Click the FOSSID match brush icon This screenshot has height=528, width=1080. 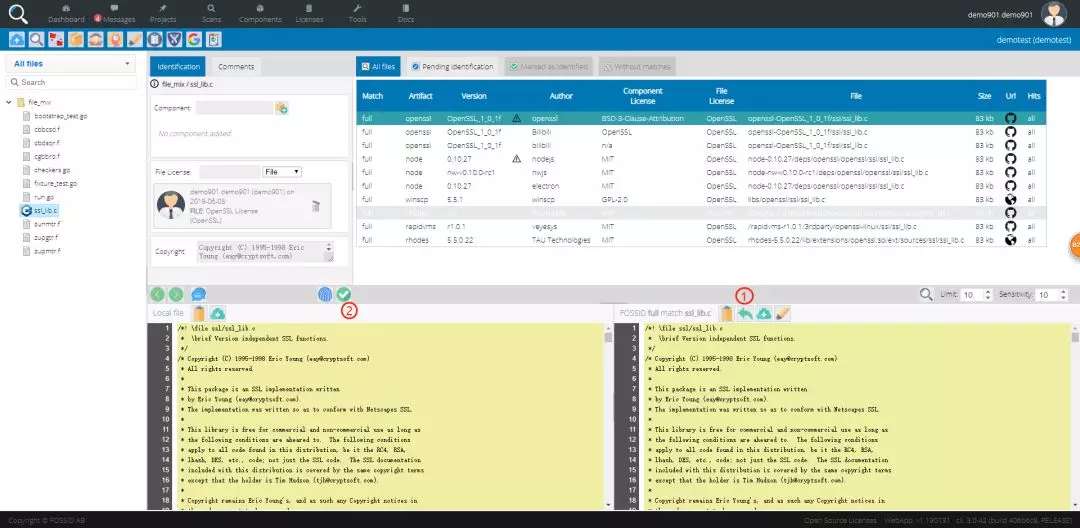pyautogui.click(x=782, y=313)
